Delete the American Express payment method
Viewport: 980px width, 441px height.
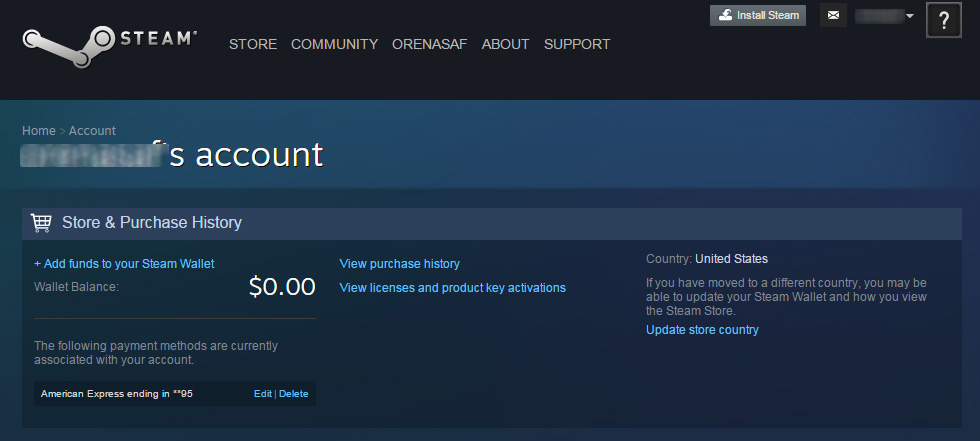294,394
